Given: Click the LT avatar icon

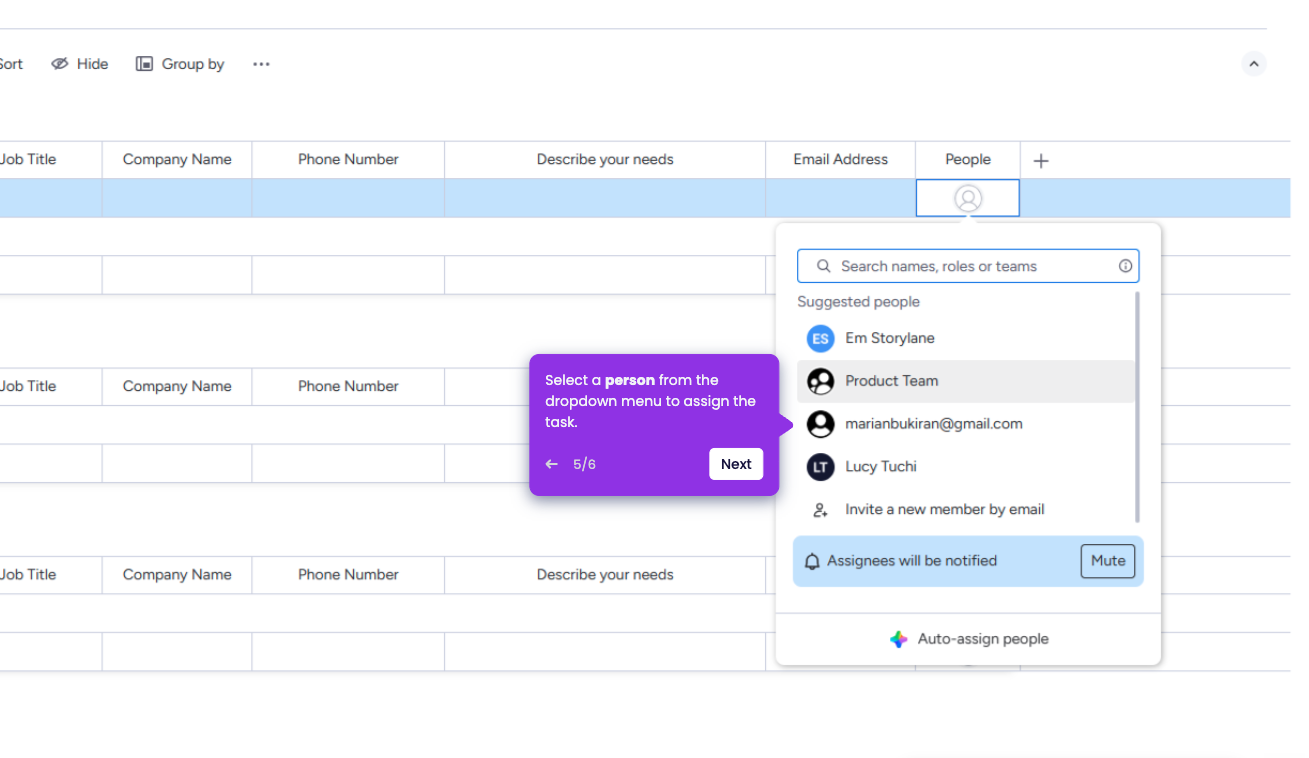Looking at the screenshot, I should pos(821,467).
